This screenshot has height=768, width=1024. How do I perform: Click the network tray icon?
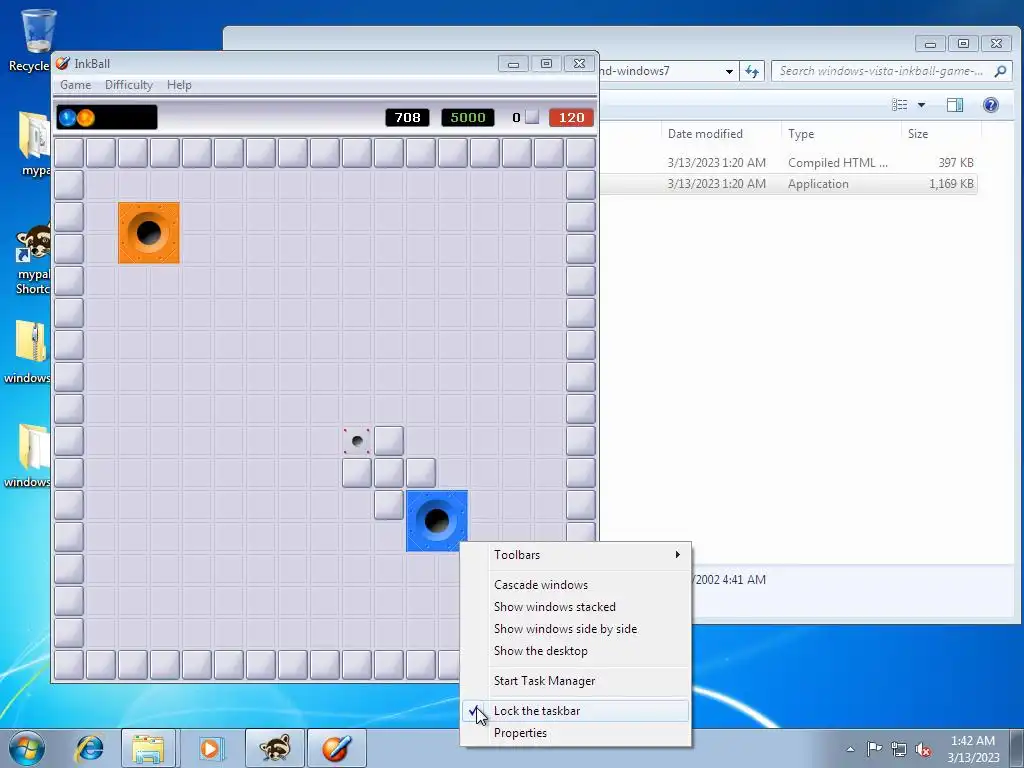tap(899, 749)
